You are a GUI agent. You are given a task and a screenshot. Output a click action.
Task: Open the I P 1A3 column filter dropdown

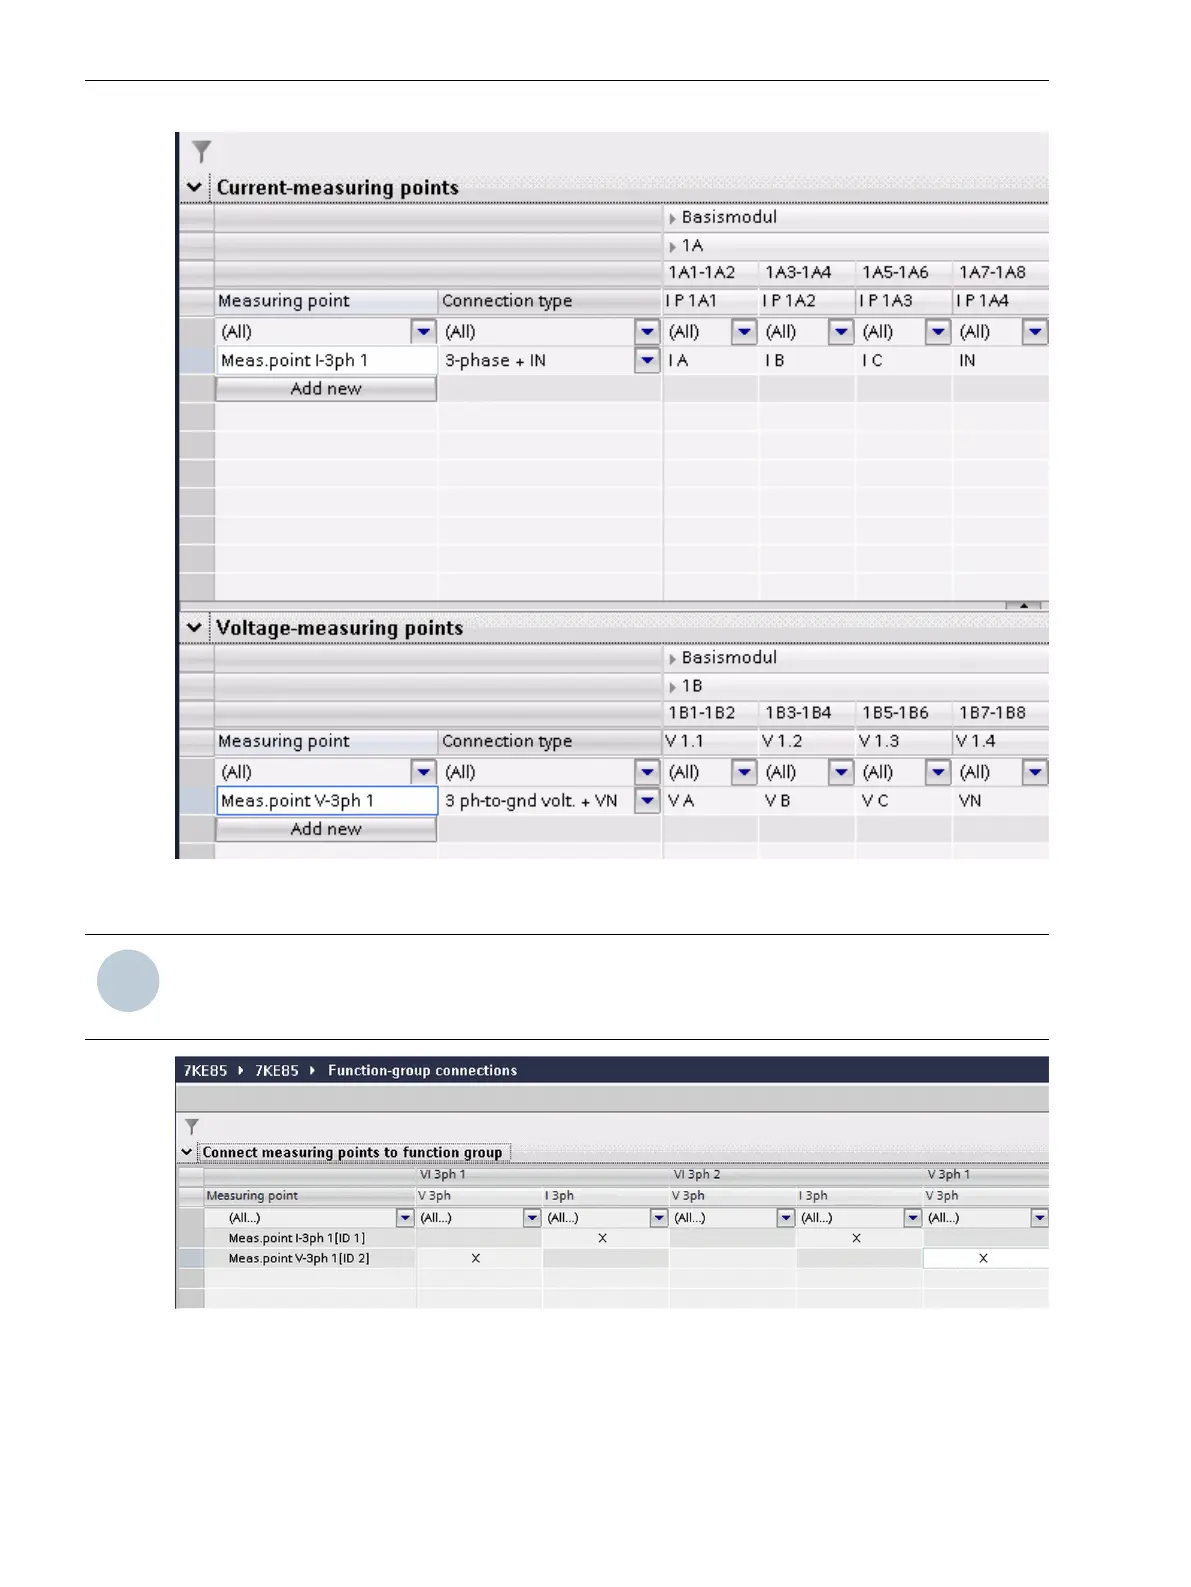(x=937, y=331)
